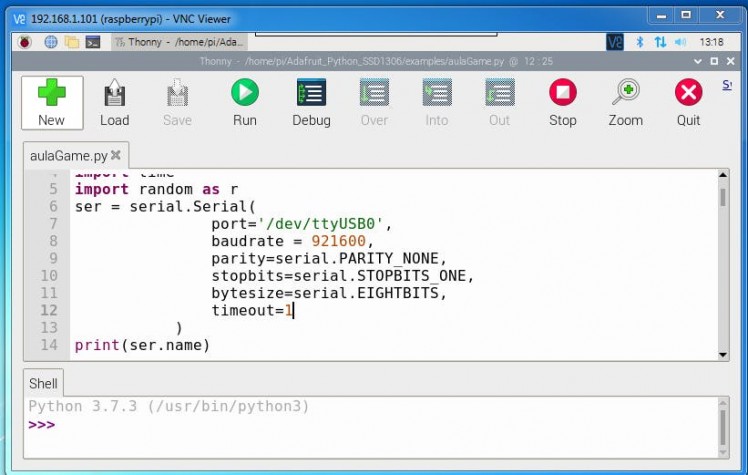Click the timeout=1 line
Image resolution: width=748 pixels, height=475 pixels.
click(x=252, y=310)
